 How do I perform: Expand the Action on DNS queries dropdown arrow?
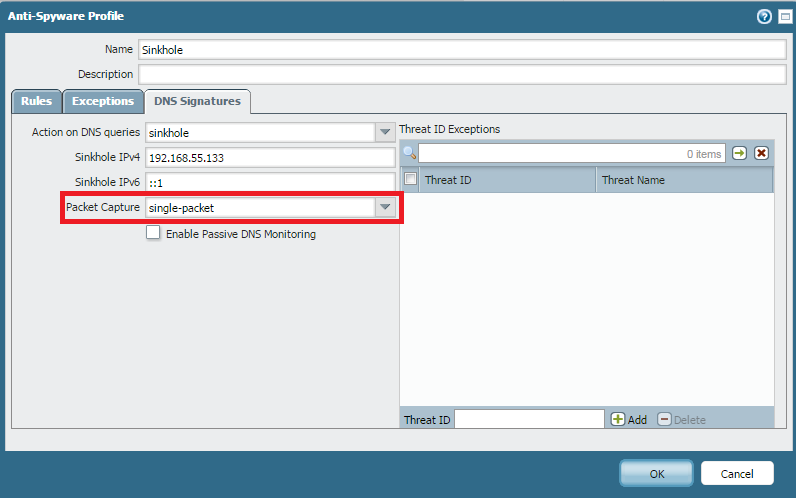click(x=385, y=132)
